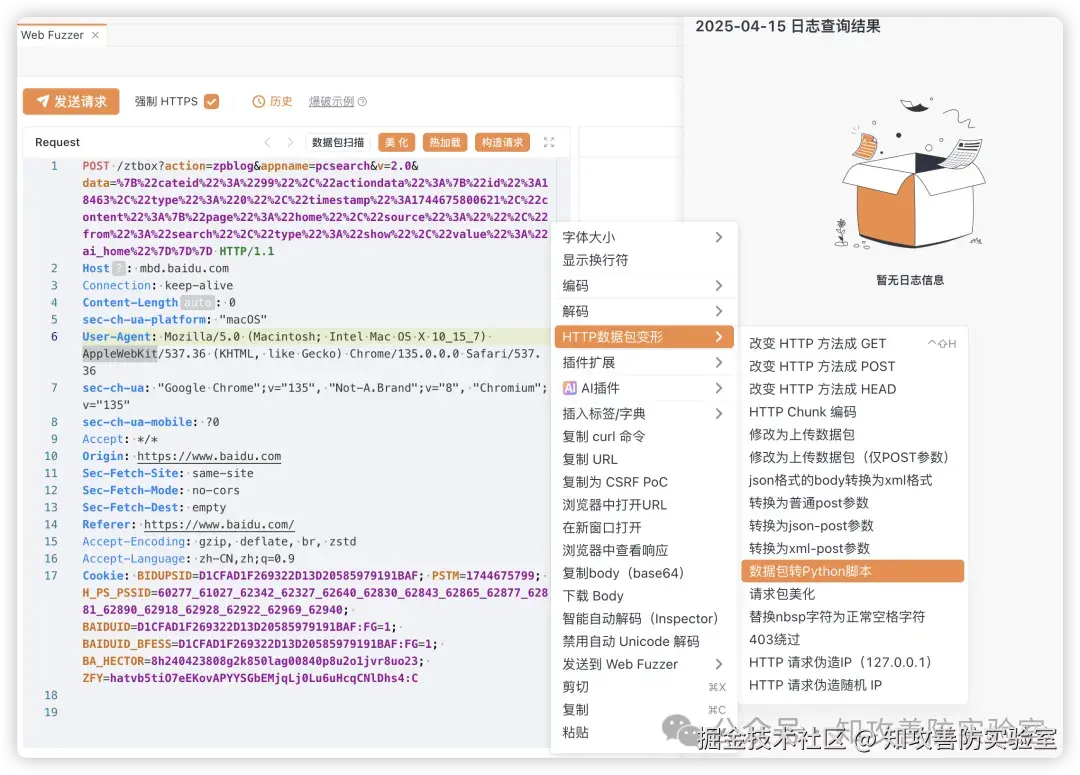This screenshot has height=775, width=1080.
Task: Choose 改变 HTTP 方法成 GET
Action: coord(853,343)
